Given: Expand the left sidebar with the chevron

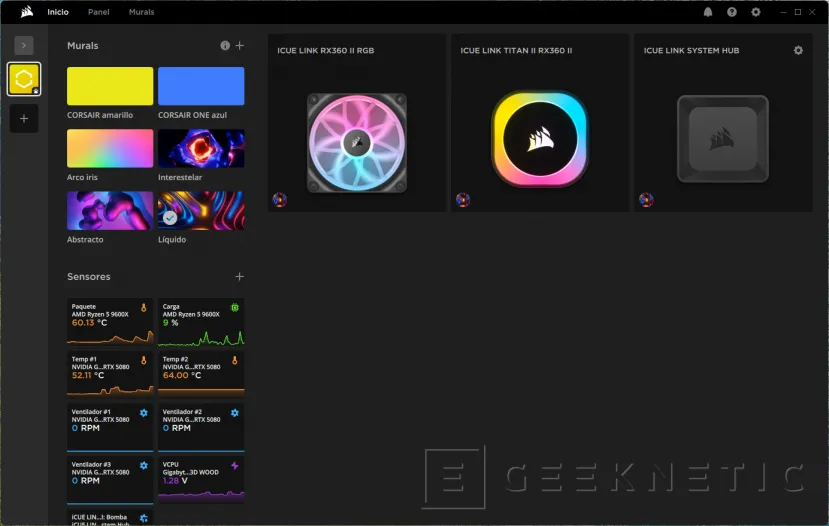Looking at the screenshot, I should tap(24, 45).
